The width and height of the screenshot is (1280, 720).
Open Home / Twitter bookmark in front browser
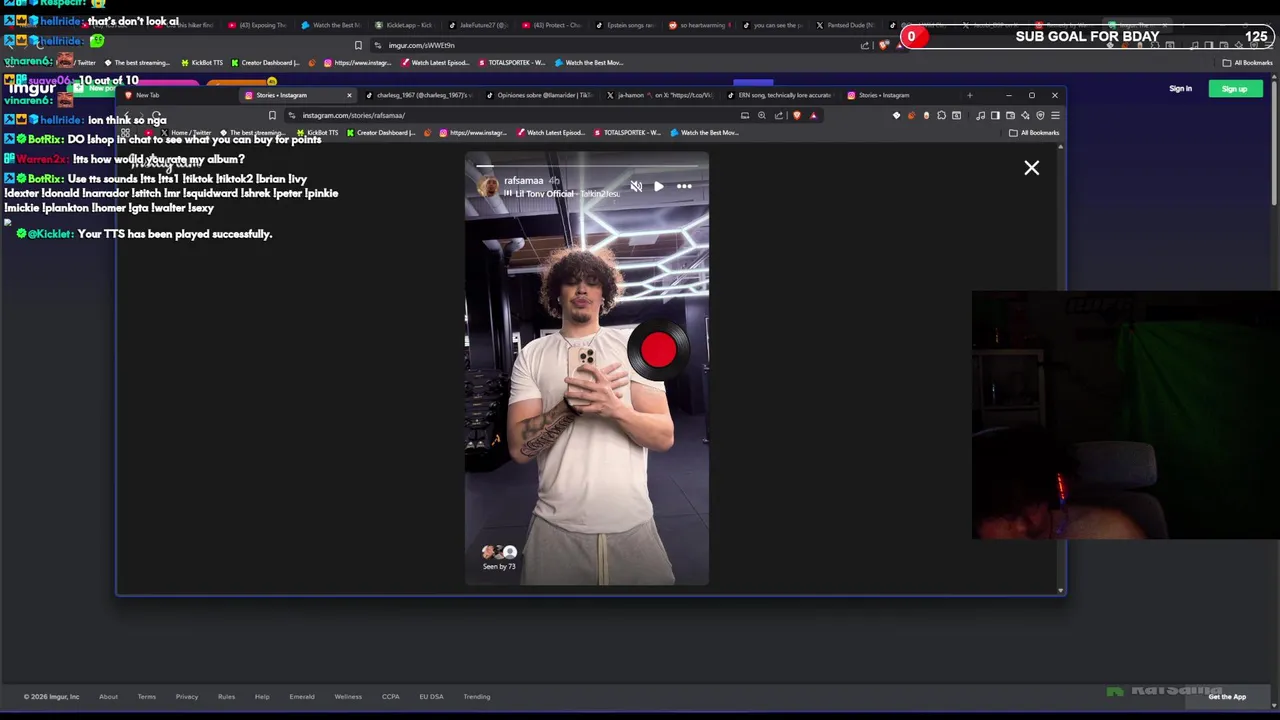(187, 132)
